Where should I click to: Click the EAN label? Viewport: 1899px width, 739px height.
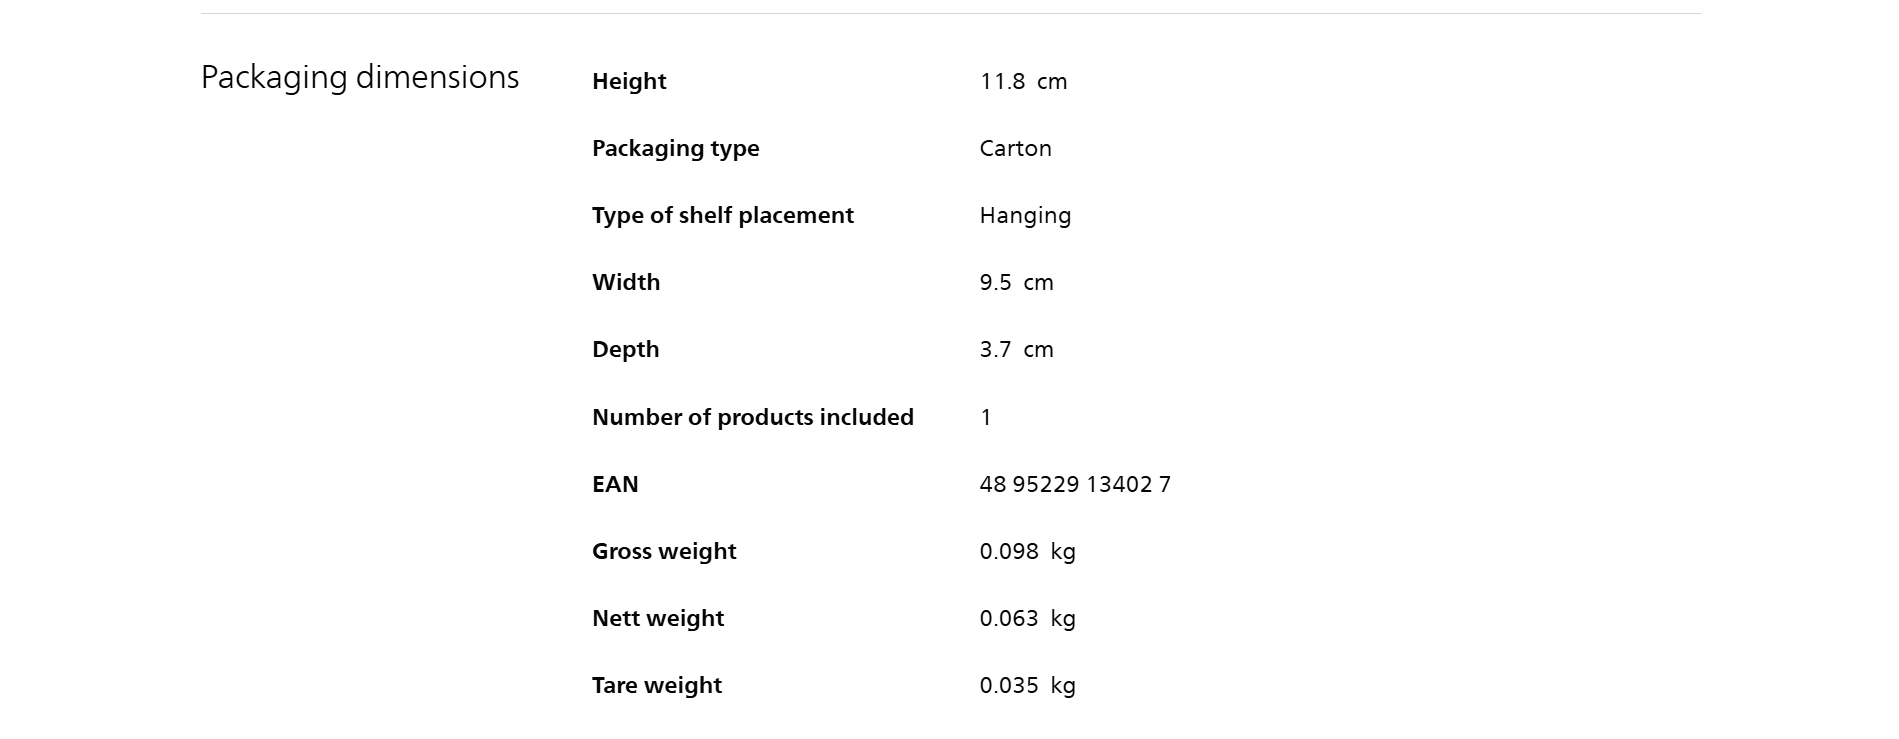coord(615,484)
